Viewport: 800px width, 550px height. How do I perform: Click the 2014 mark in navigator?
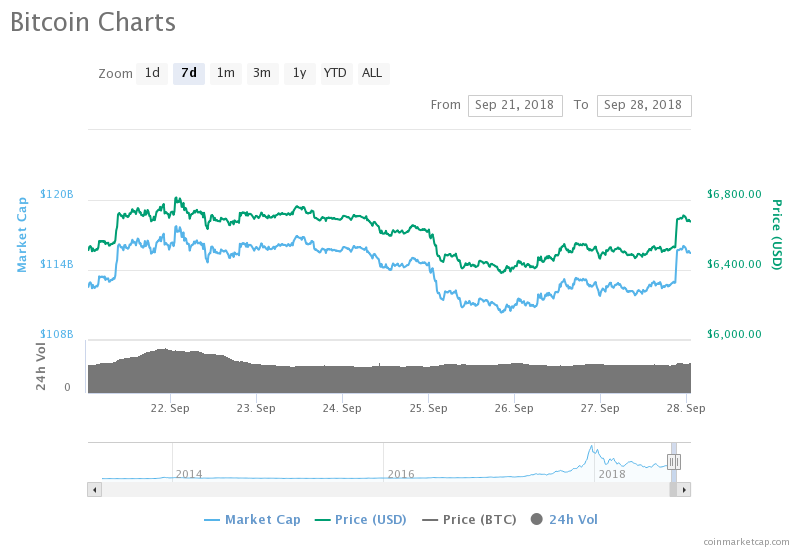(x=189, y=474)
